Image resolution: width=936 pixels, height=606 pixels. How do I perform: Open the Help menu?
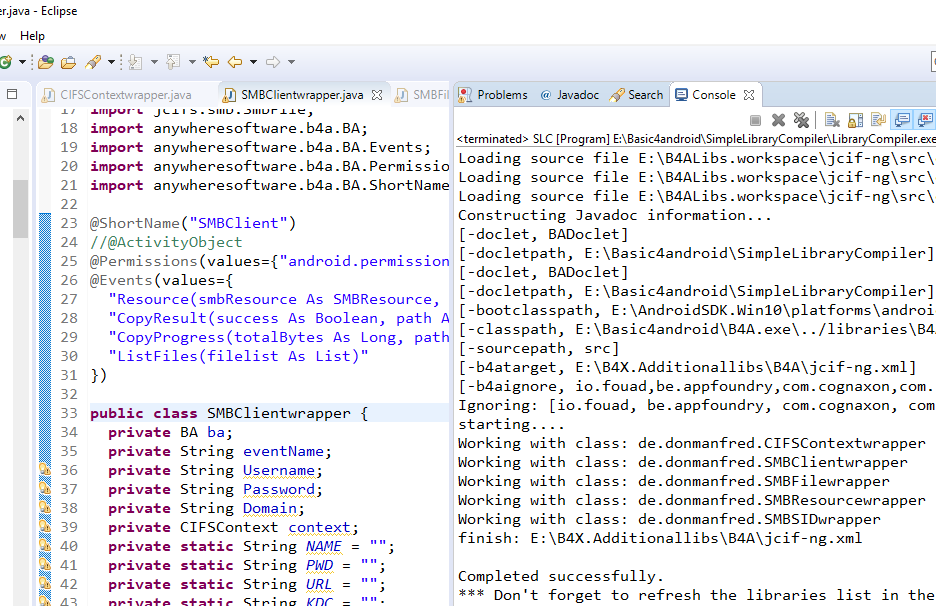[32, 36]
